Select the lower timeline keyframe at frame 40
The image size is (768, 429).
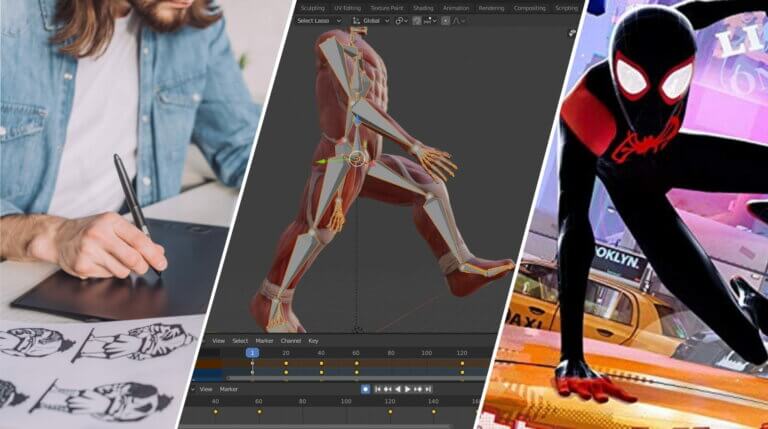tap(216, 412)
